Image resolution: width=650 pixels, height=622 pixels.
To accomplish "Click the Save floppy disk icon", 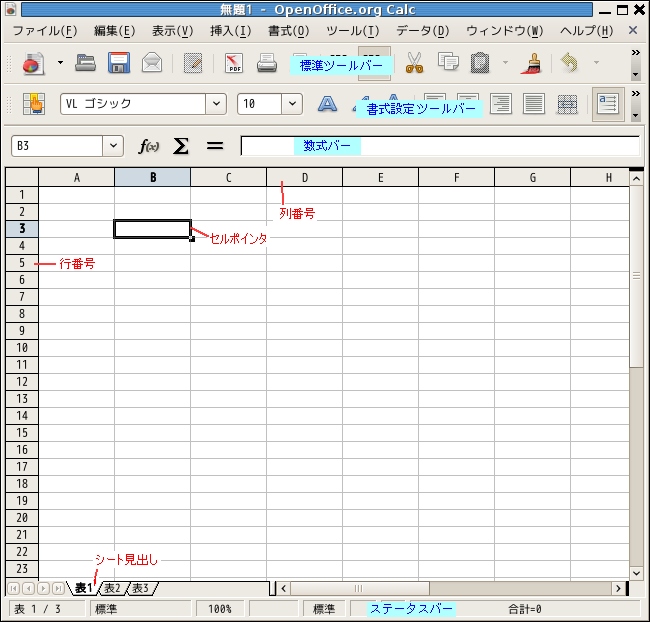I will (x=119, y=63).
